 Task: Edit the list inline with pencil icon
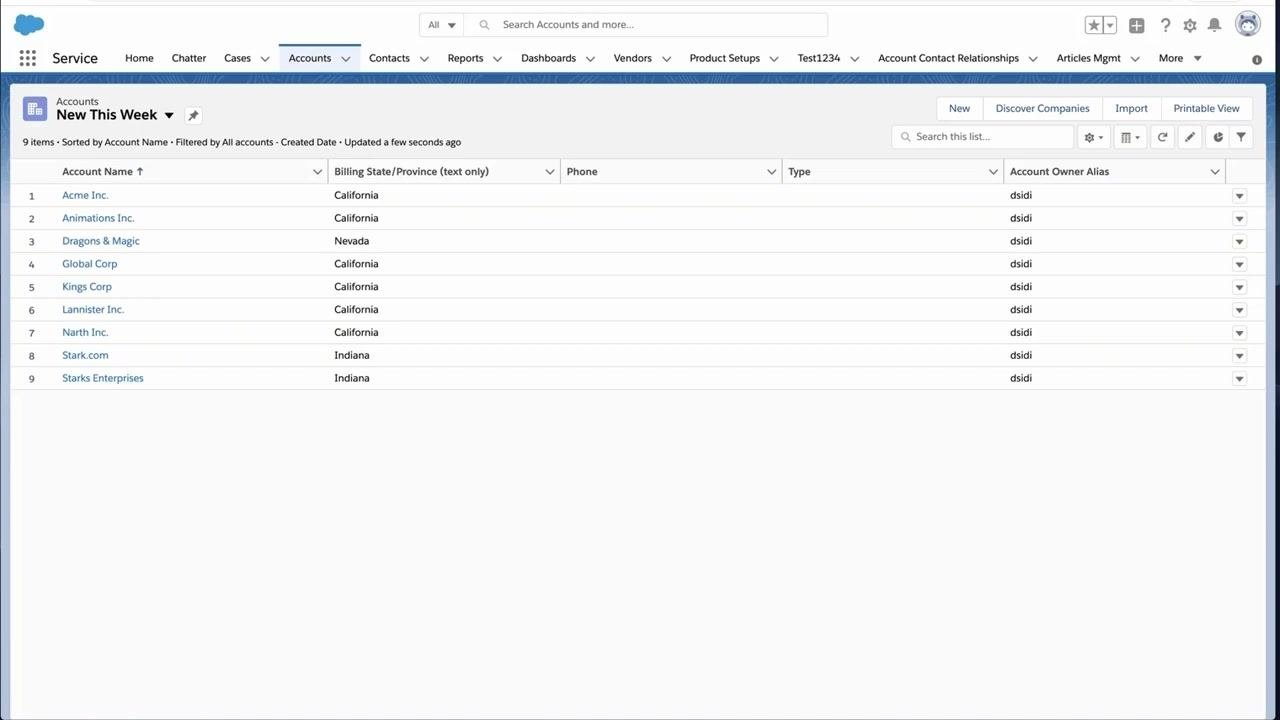pyautogui.click(x=1190, y=137)
